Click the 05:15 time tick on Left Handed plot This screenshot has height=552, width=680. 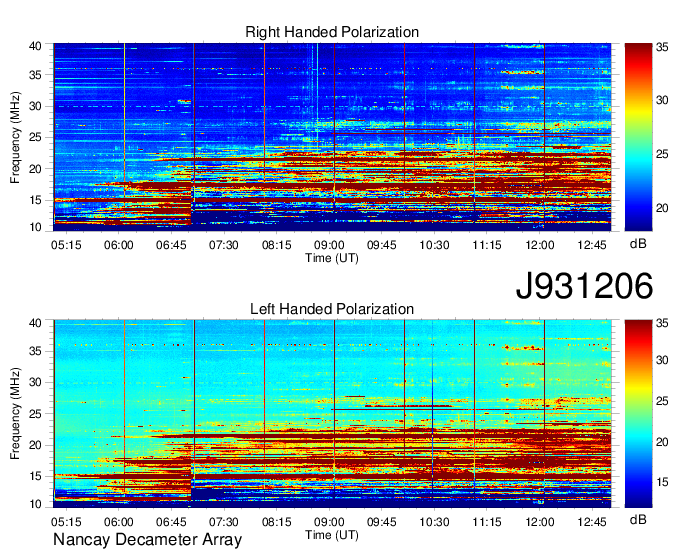[x=66, y=522]
